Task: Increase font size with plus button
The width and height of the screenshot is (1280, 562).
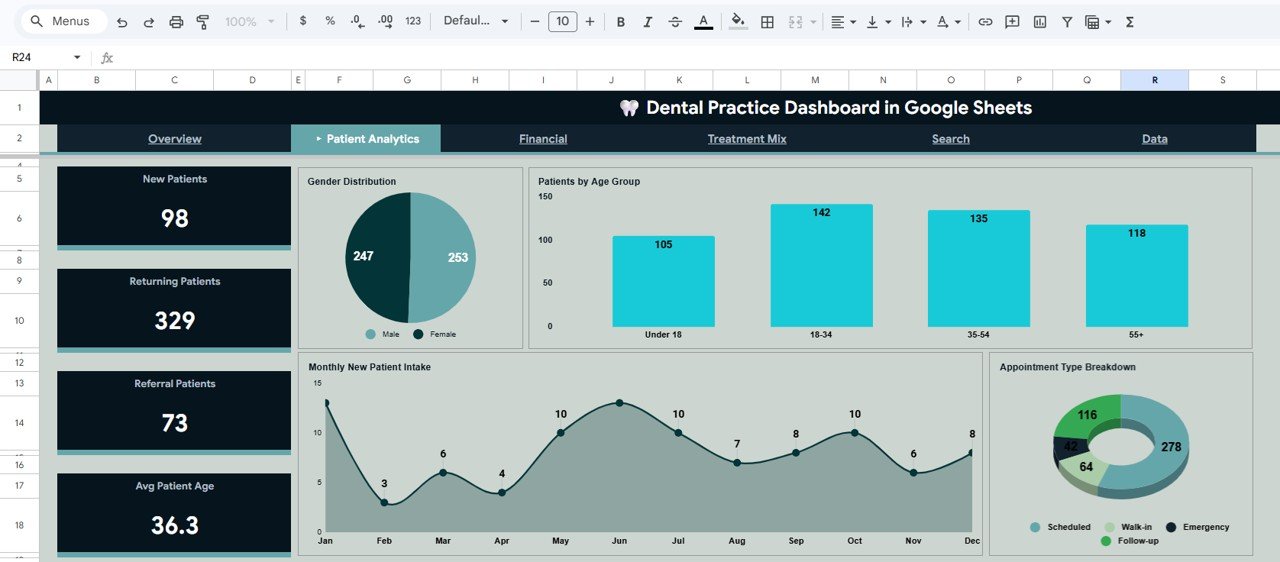Action: pyautogui.click(x=590, y=21)
